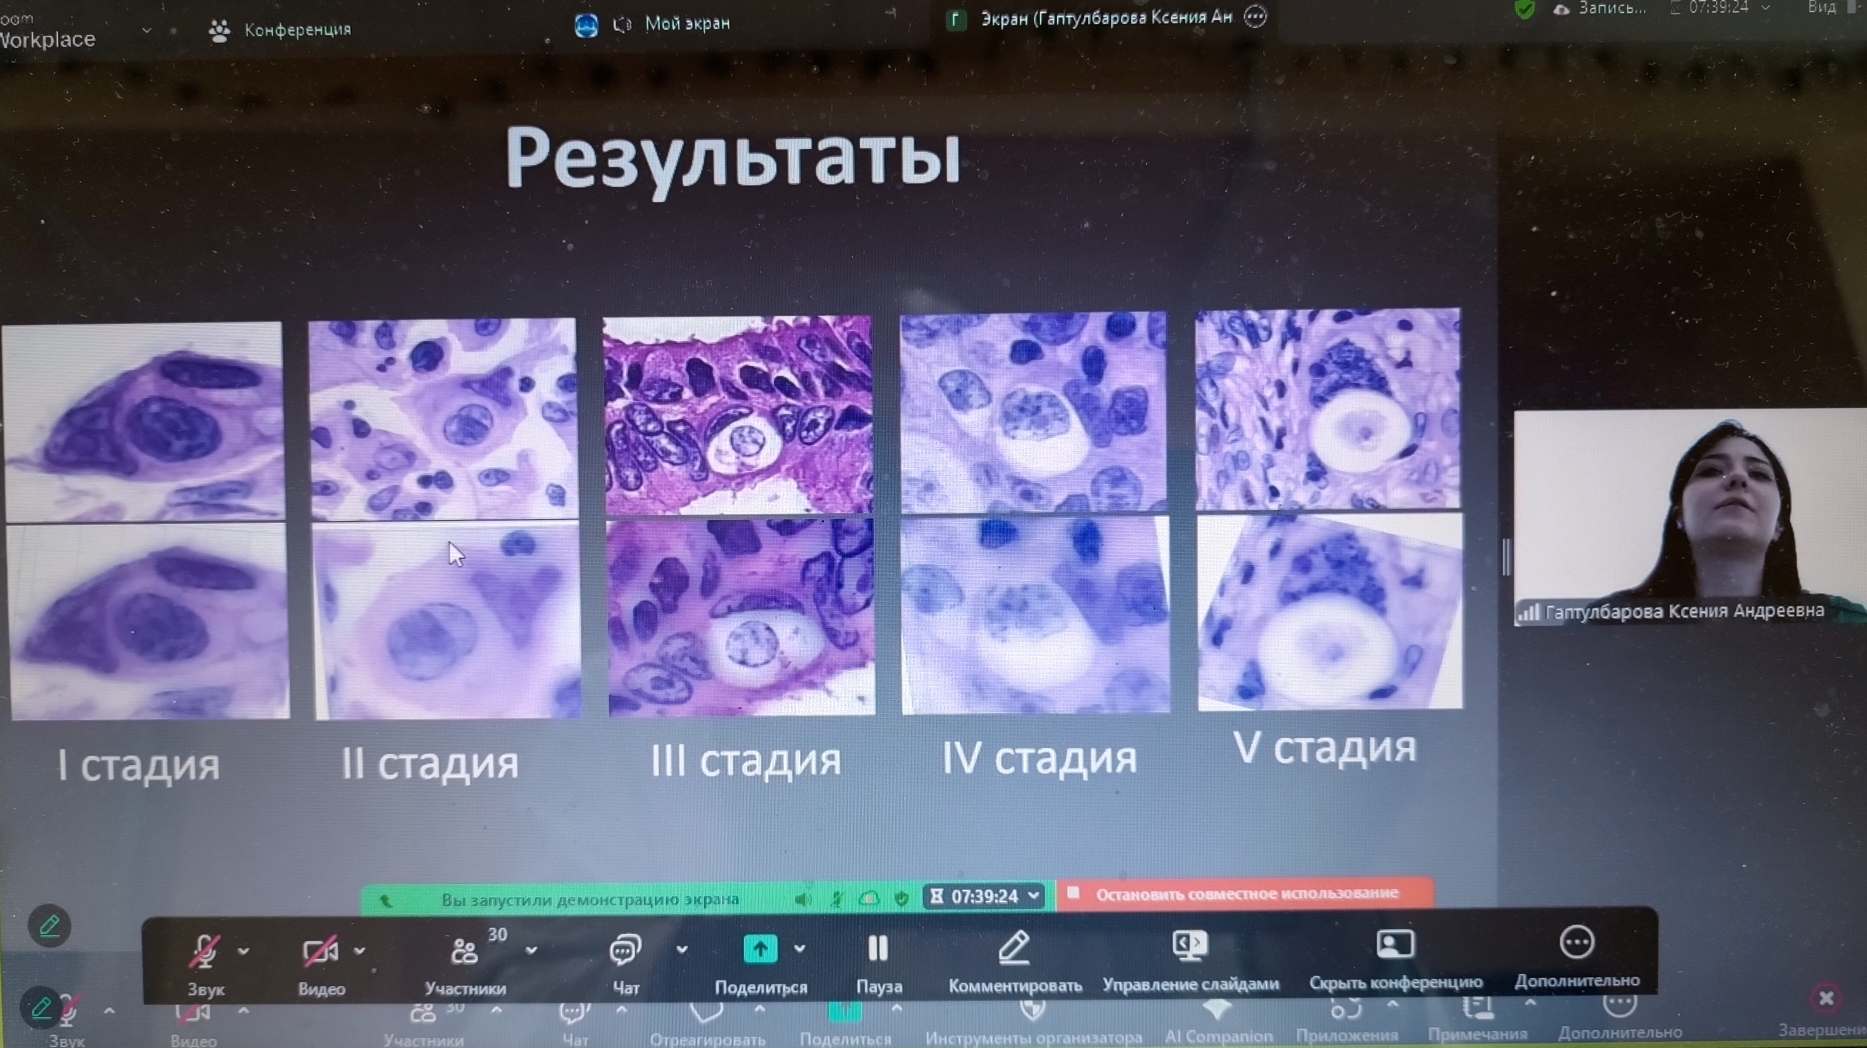The height and width of the screenshot is (1048, 1867).
Task: Click Поделиться in the bottom meeting bar
Action: coord(845,1025)
